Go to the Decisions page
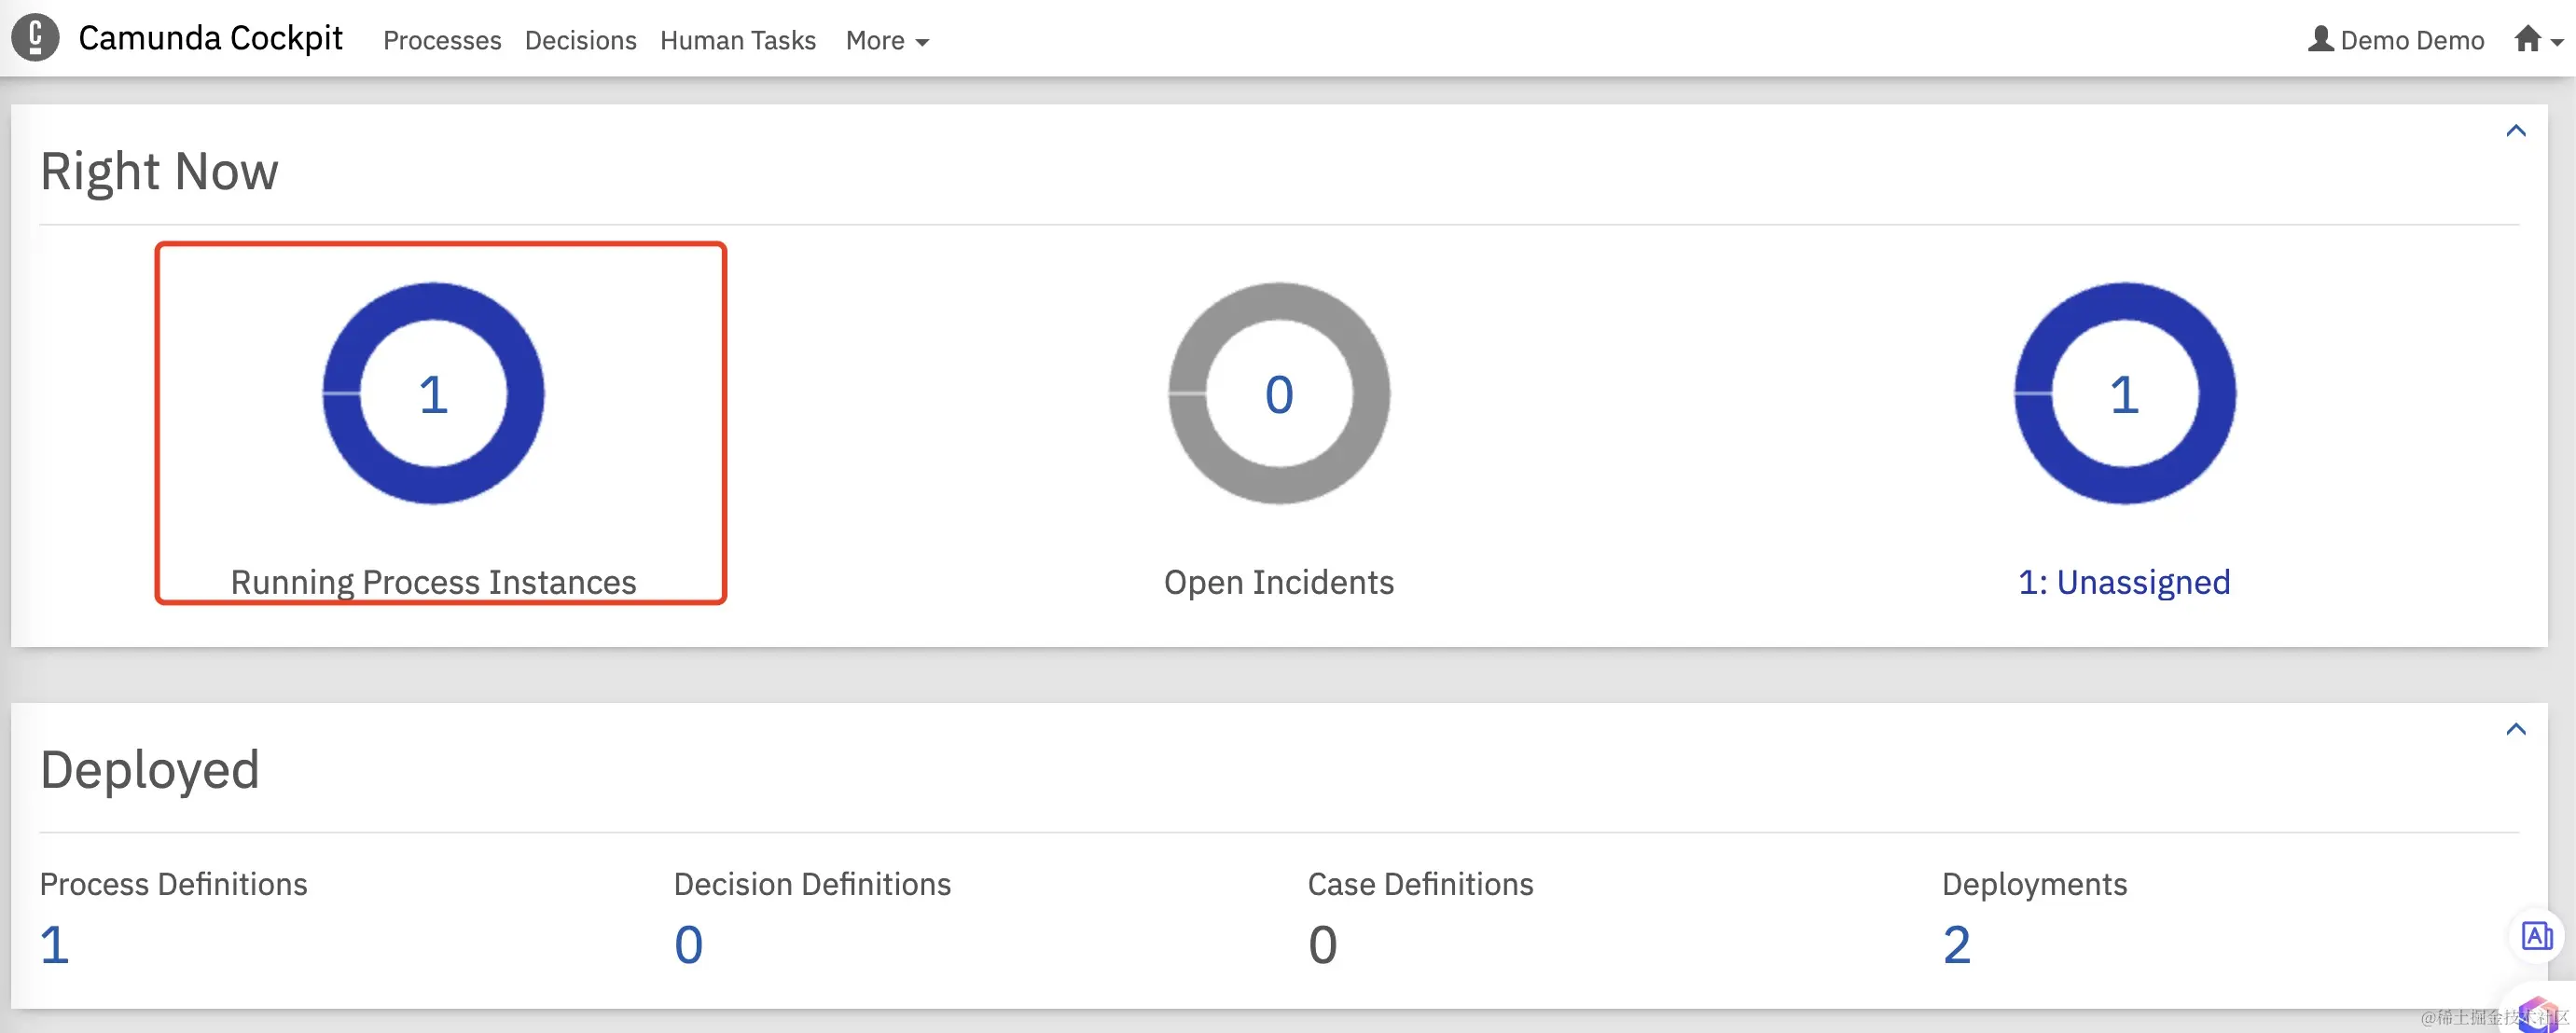2576x1033 pixels. [580, 40]
